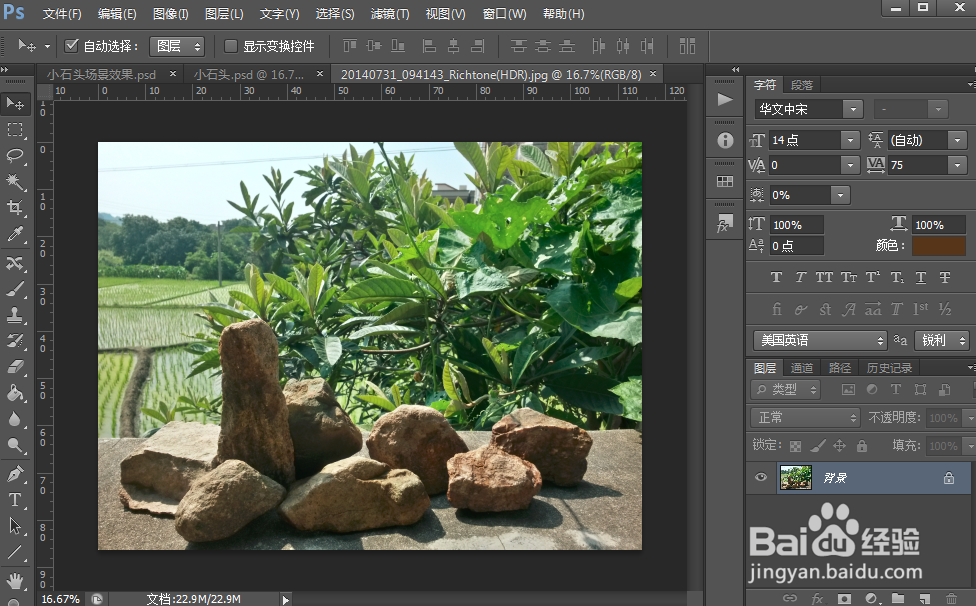This screenshot has height=606, width=976.
Task: Open the Swatches grid panel icon
Action: coord(725,182)
